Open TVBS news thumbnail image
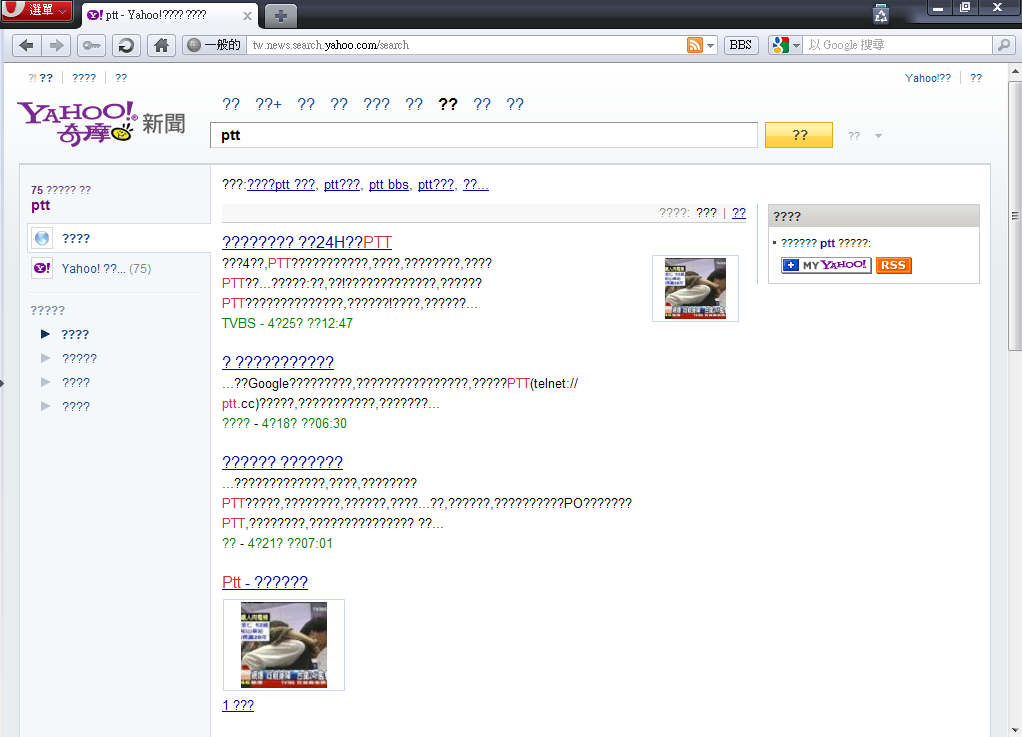 pos(695,289)
